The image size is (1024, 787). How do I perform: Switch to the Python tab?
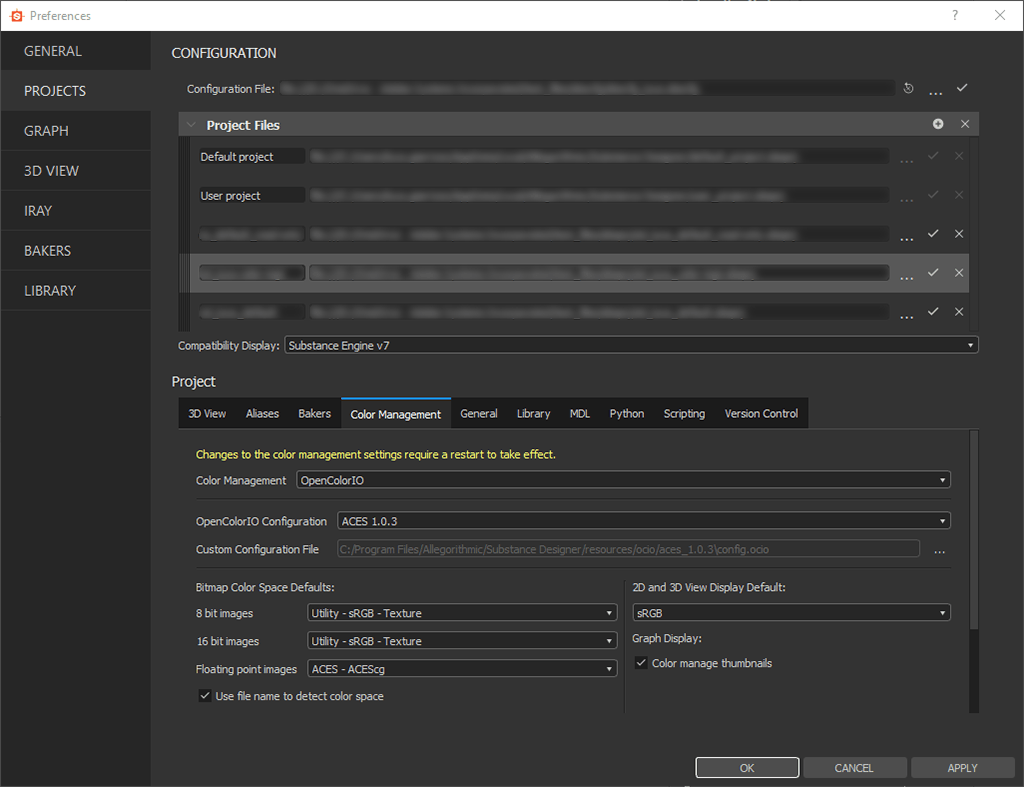626,413
